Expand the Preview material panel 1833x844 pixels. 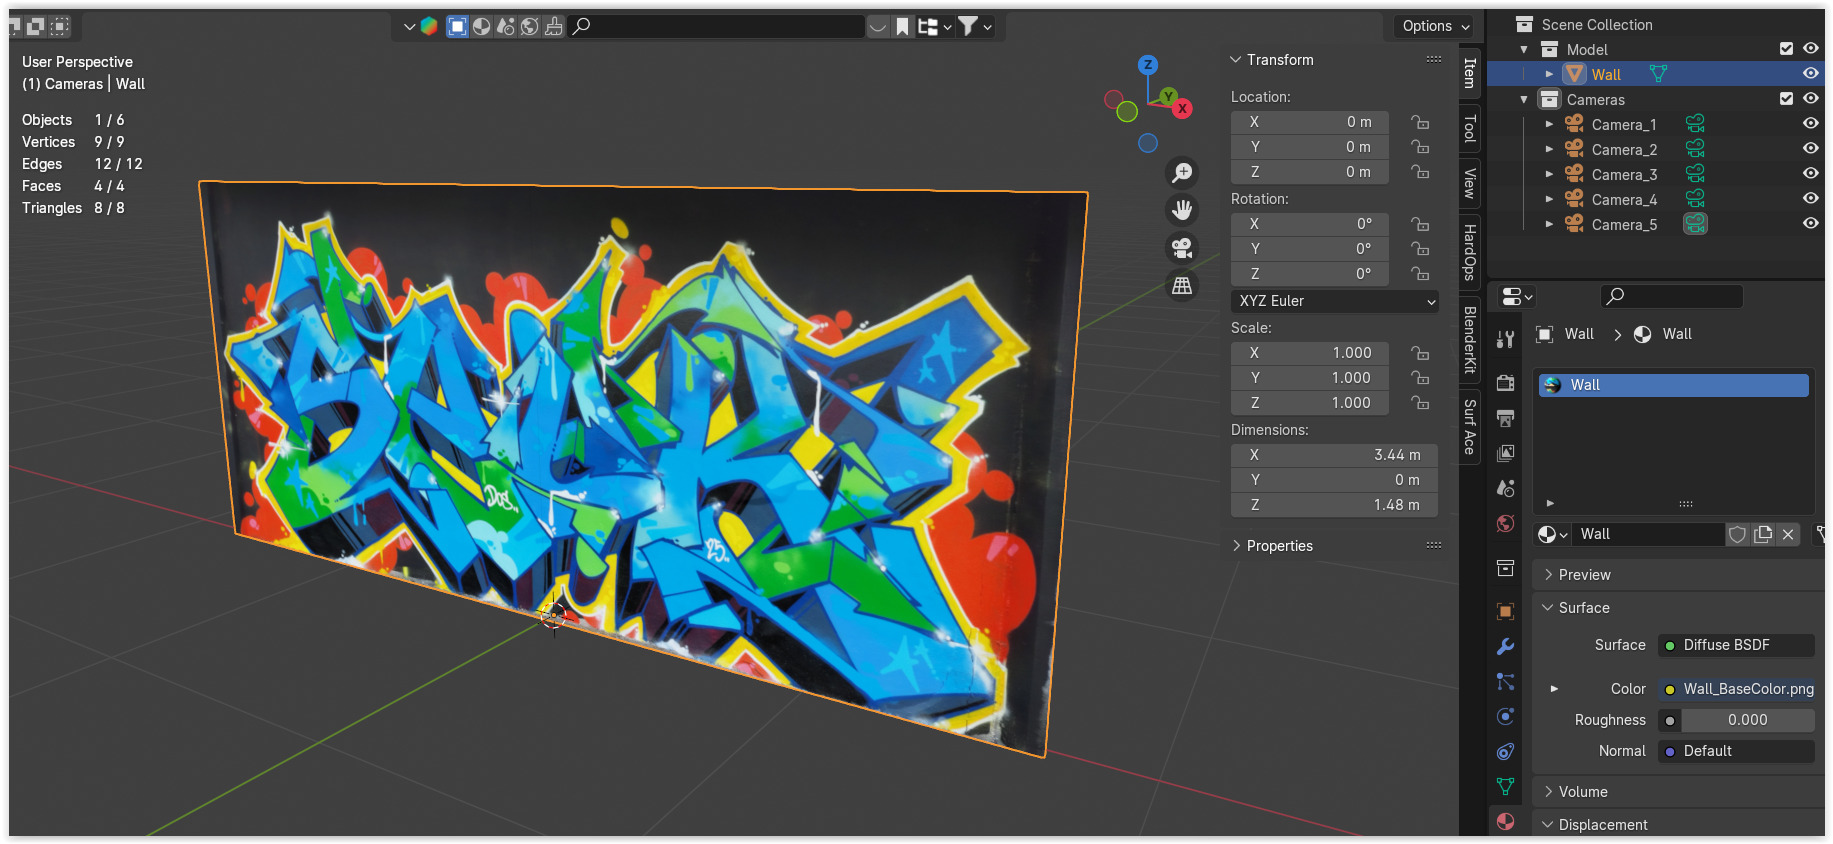click(1548, 575)
